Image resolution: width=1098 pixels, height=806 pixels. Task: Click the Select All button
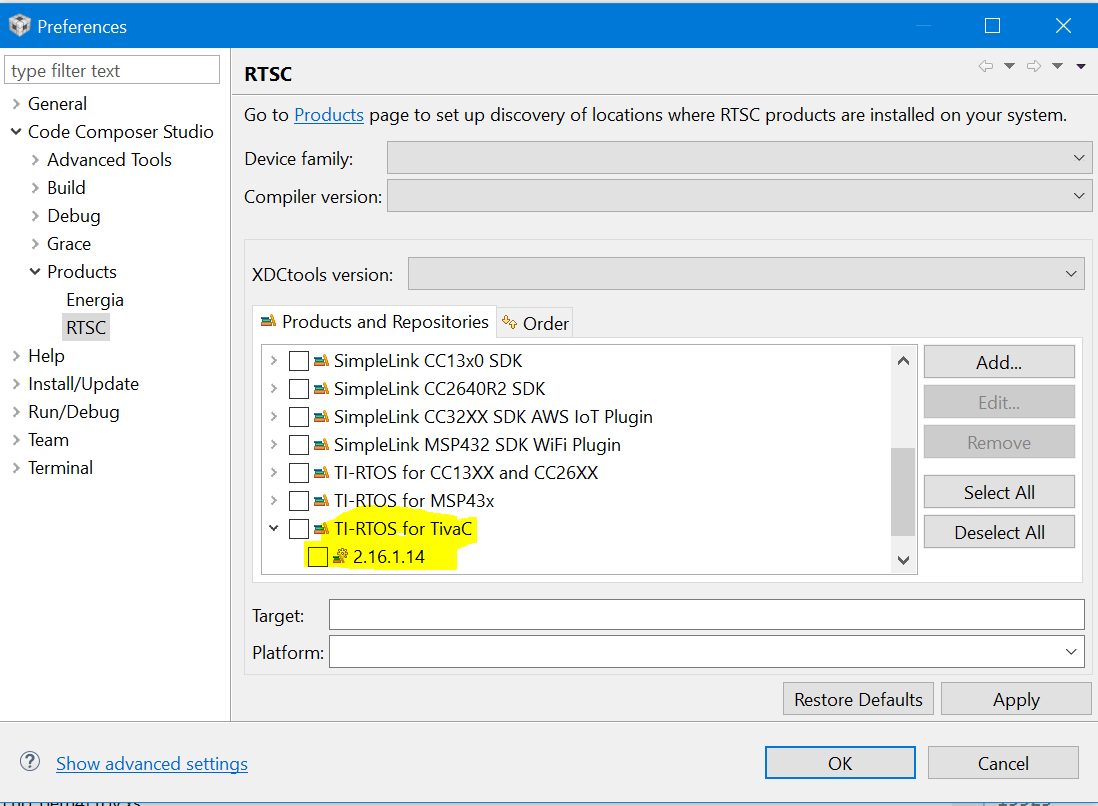(x=999, y=492)
